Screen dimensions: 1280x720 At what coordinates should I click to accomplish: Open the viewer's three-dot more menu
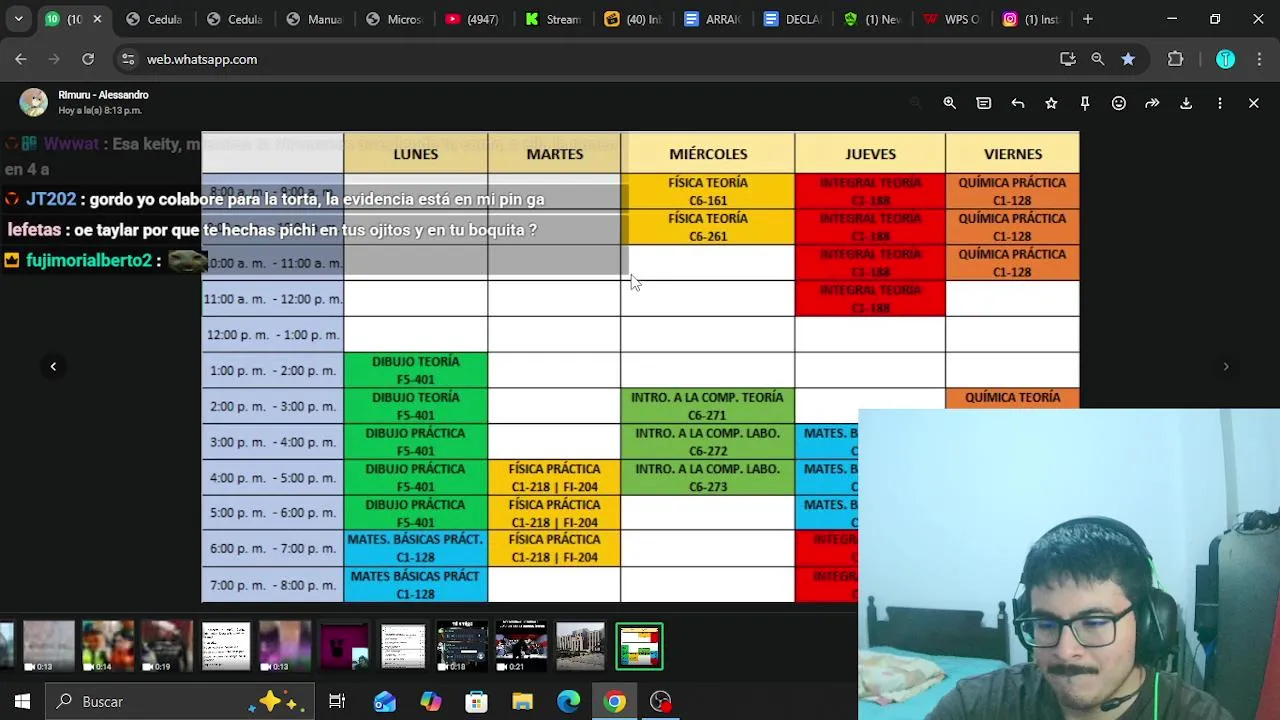(x=1220, y=103)
